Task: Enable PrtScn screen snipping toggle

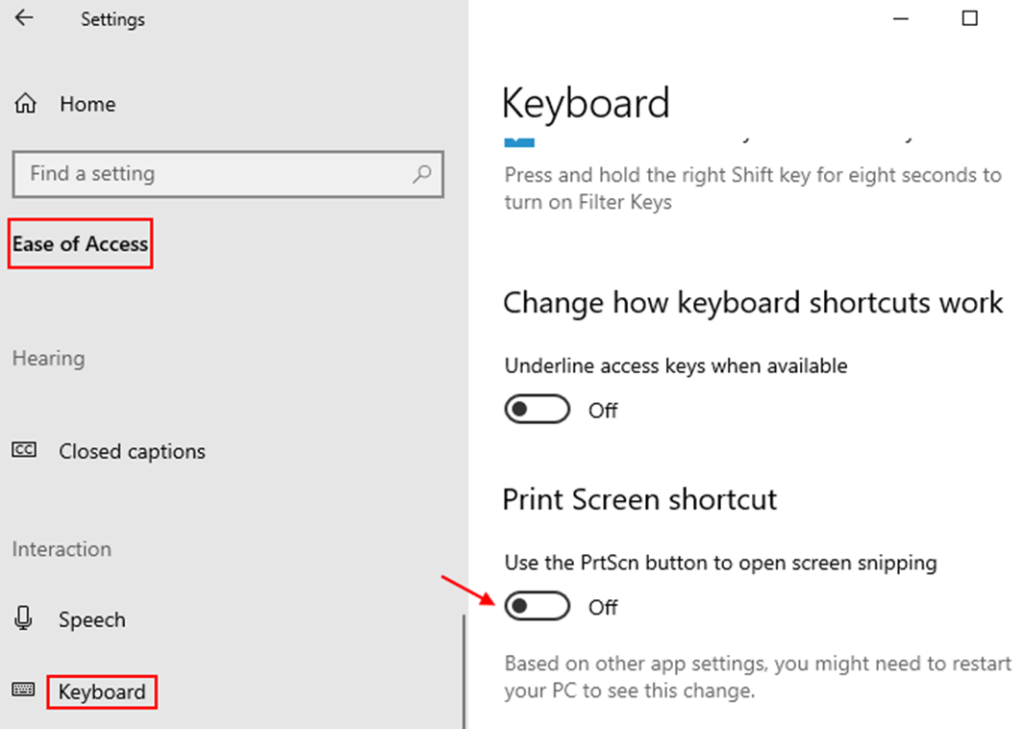Action: [x=536, y=606]
